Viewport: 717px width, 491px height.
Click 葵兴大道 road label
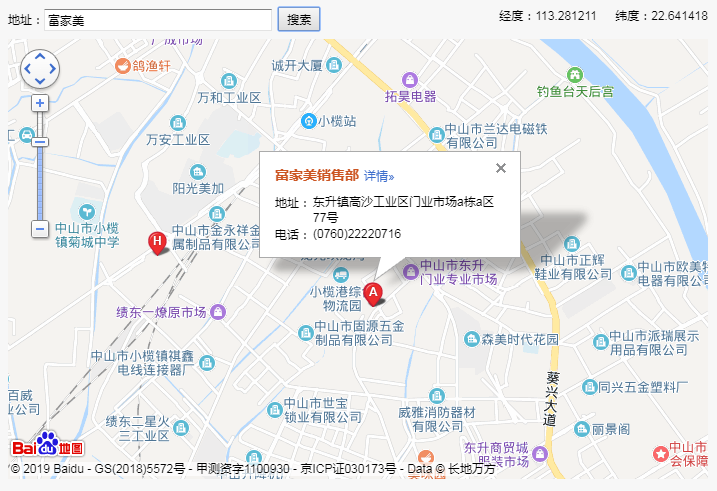[x=552, y=399]
